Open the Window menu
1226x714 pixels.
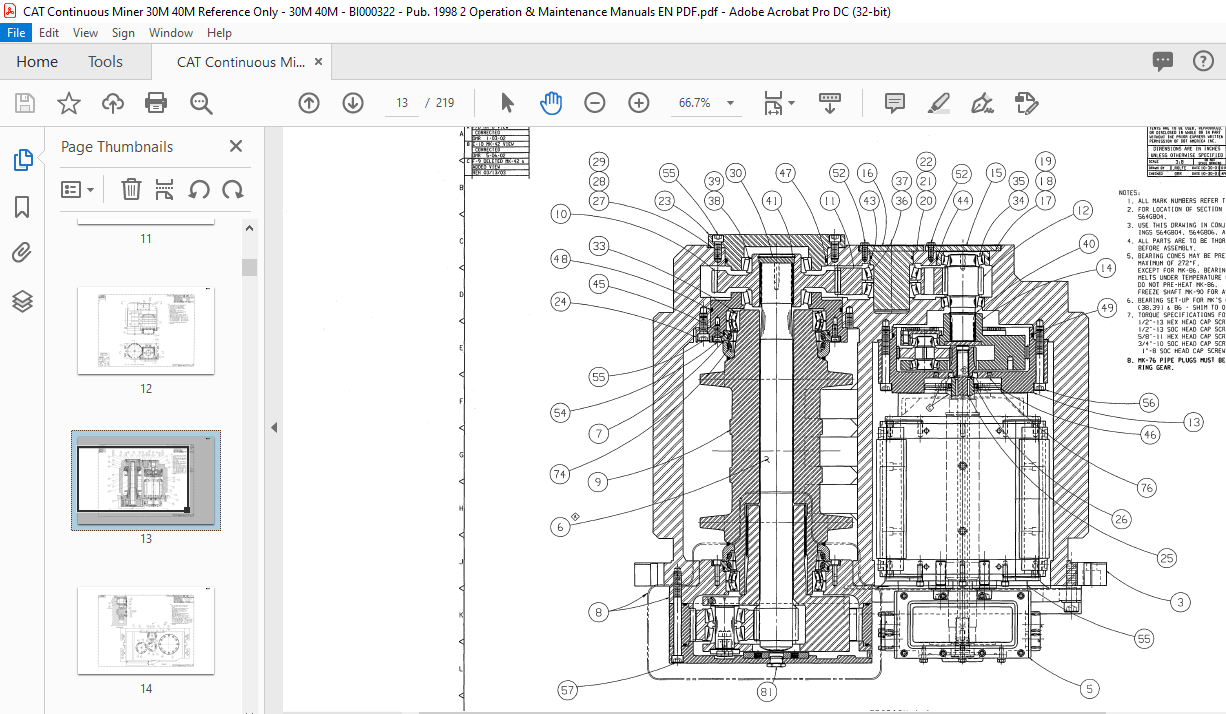pyautogui.click(x=171, y=33)
